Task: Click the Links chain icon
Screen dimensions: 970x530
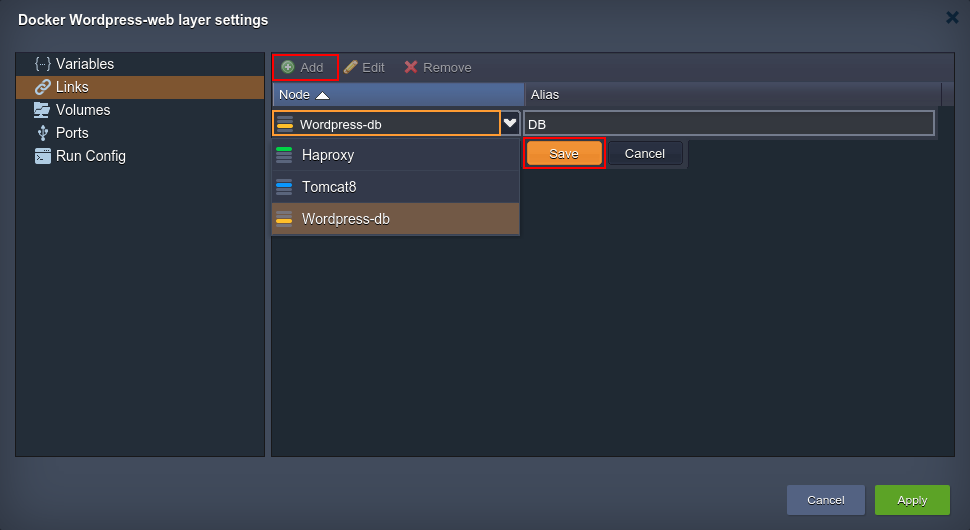Action: pos(43,87)
